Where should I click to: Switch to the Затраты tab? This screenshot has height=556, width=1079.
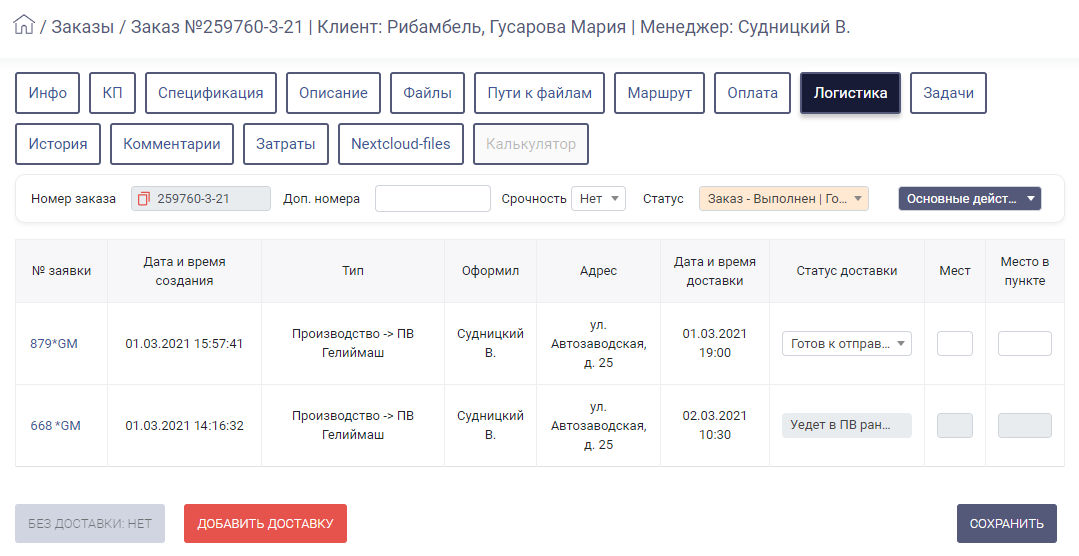tap(286, 144)
